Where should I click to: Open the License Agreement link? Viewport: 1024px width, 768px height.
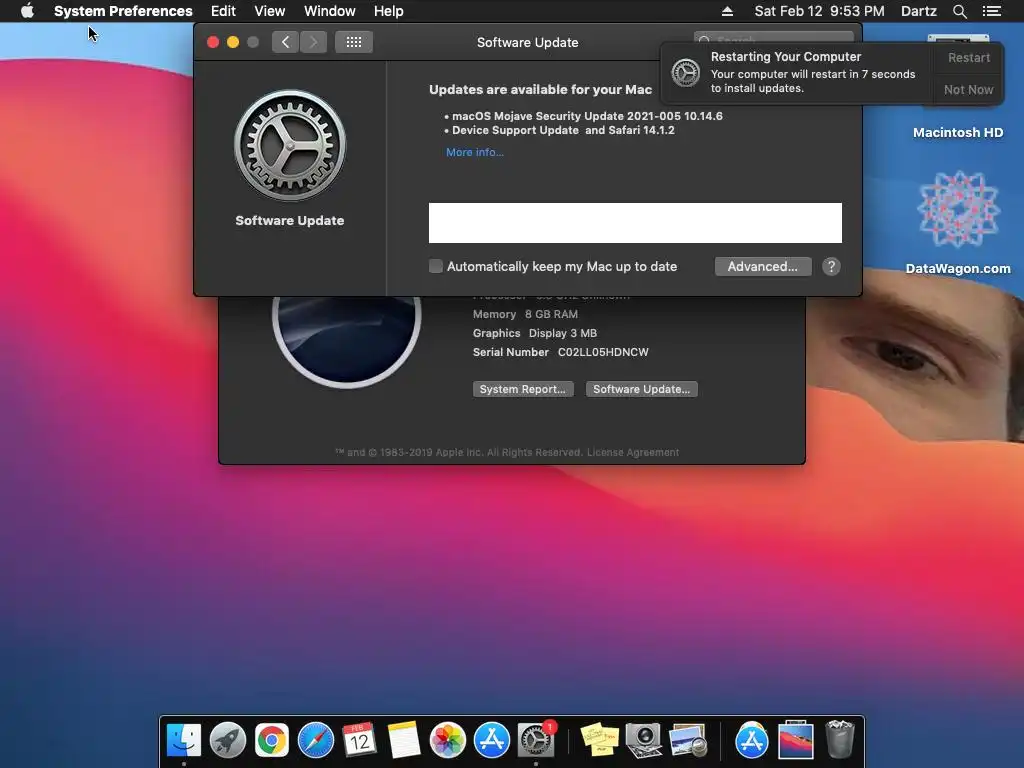(633, 452)
